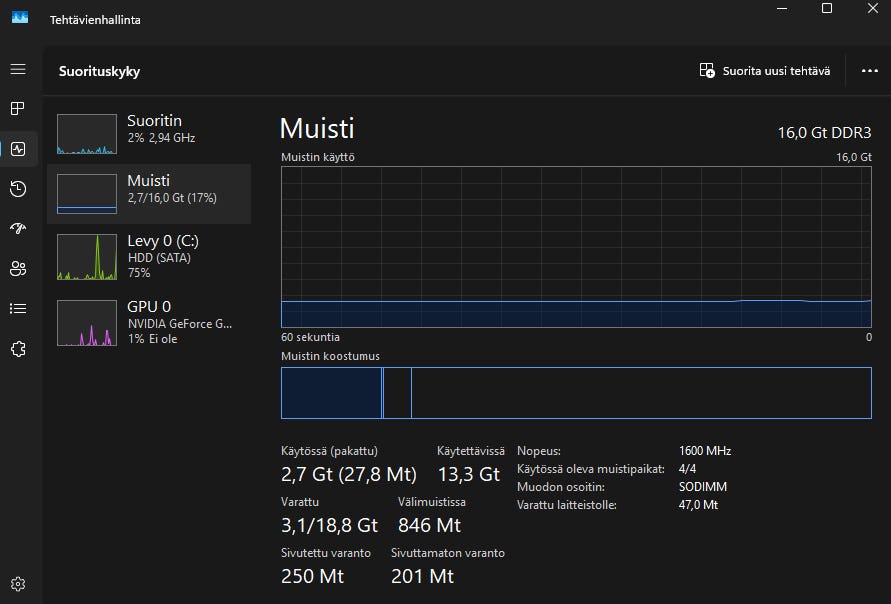This screenshot has width=891, height=604.
Task: Click the Suoritin mini usage graph thumbnail
Action: click(87, 134)
